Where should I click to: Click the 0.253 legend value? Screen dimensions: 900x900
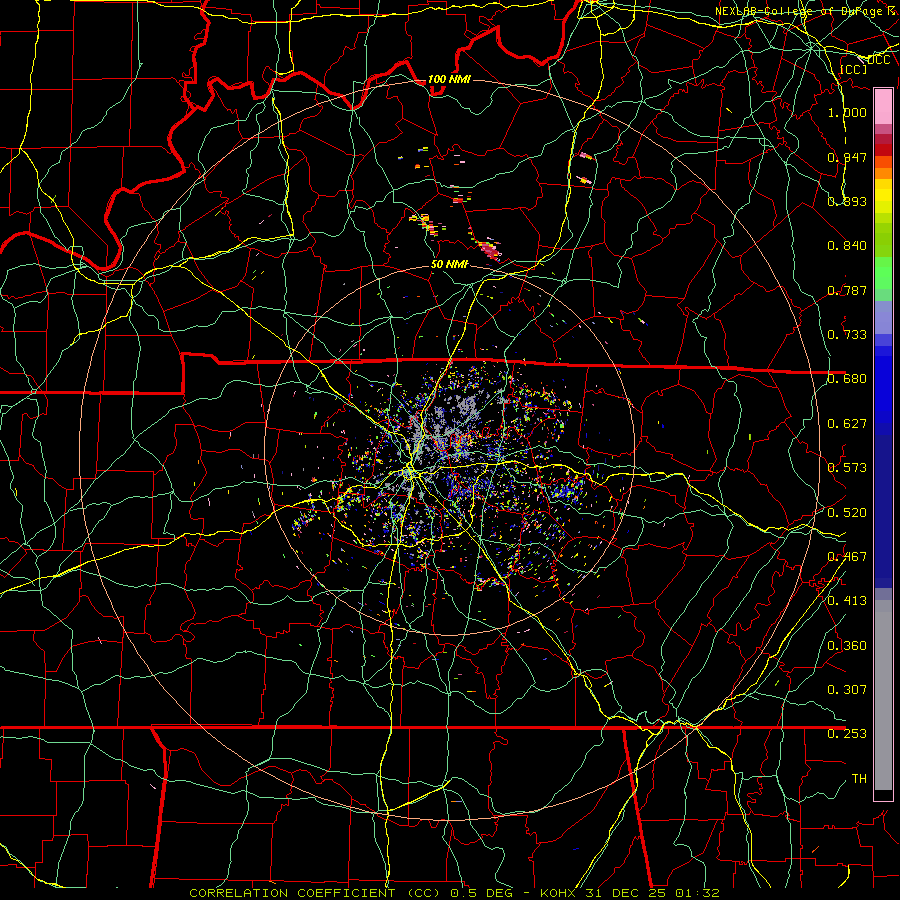(847, 734)
